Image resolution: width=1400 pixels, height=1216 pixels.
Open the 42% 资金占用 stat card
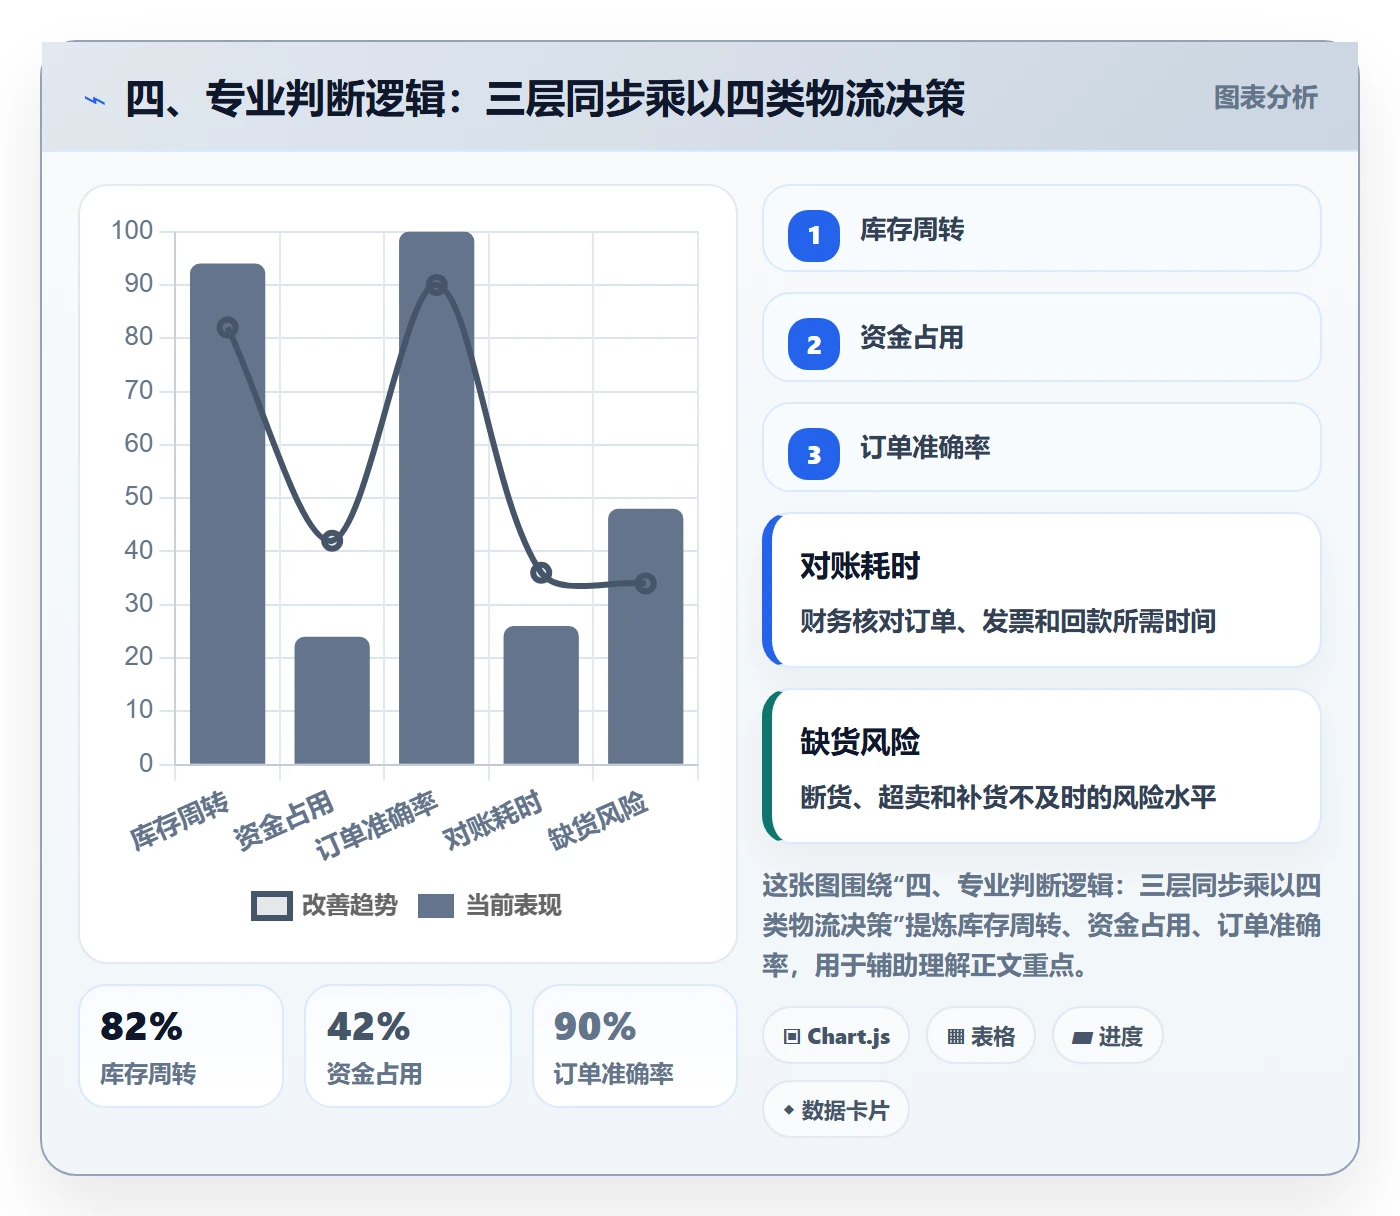point(408,1046)
